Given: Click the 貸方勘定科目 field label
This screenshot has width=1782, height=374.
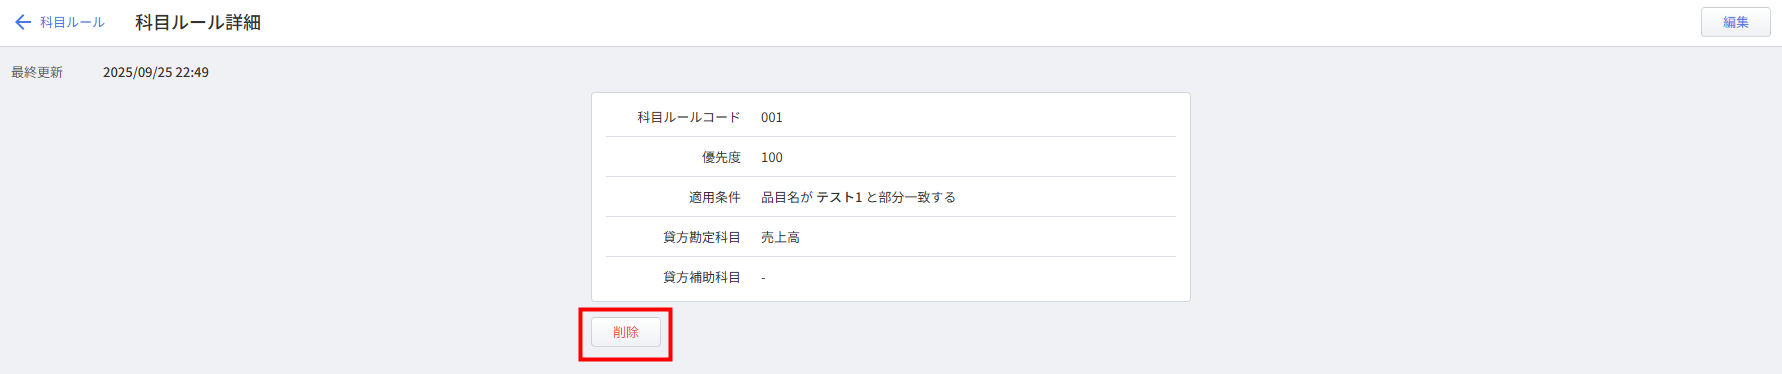Looking at the screenshot, I should click(x=702, y=237).
